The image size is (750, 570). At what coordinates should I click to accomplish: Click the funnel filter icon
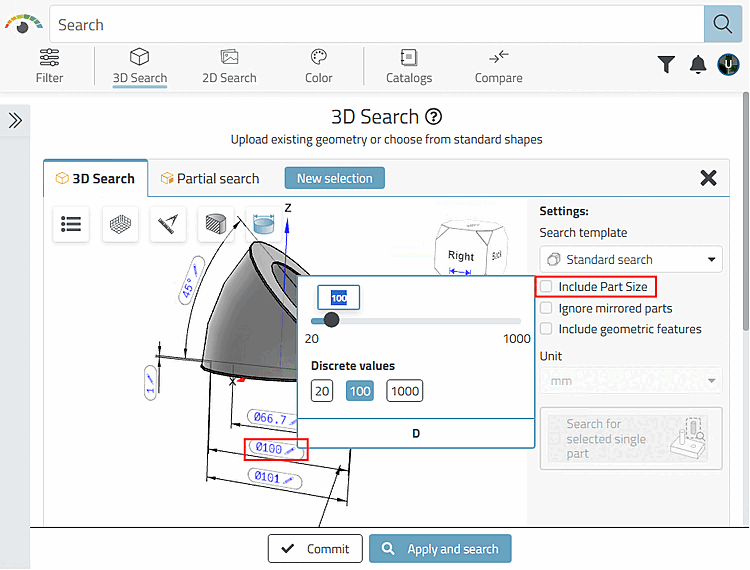click(666, 65)
